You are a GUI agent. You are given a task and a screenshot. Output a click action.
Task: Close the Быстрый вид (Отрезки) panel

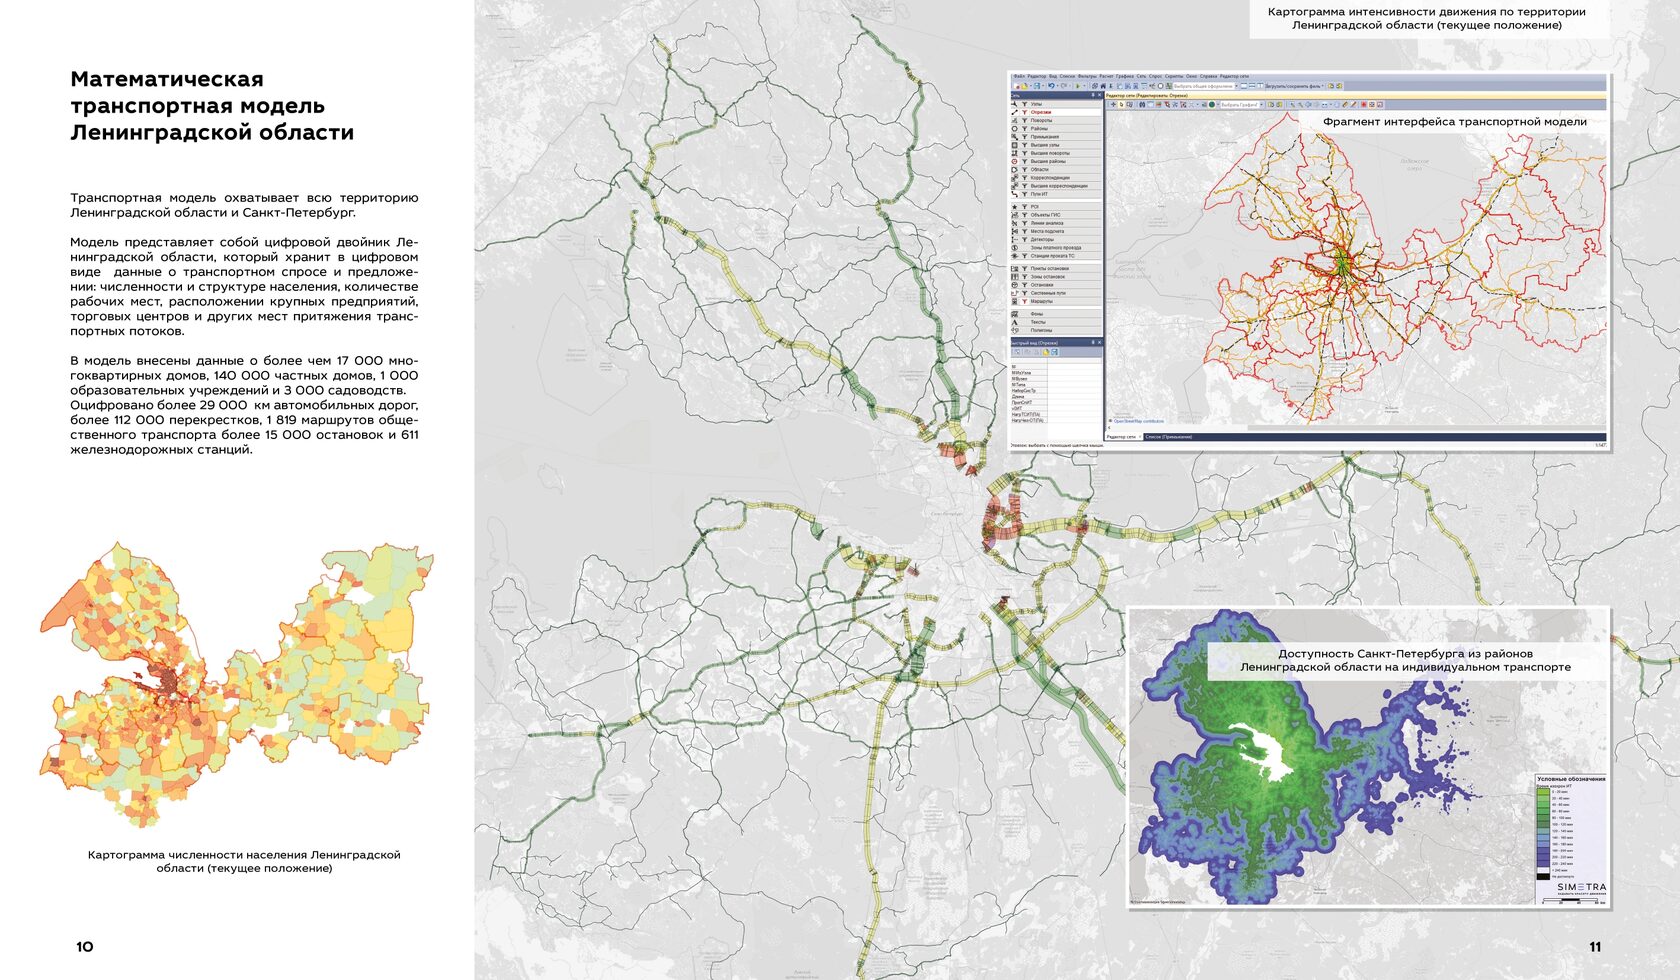click(1099, 342)
